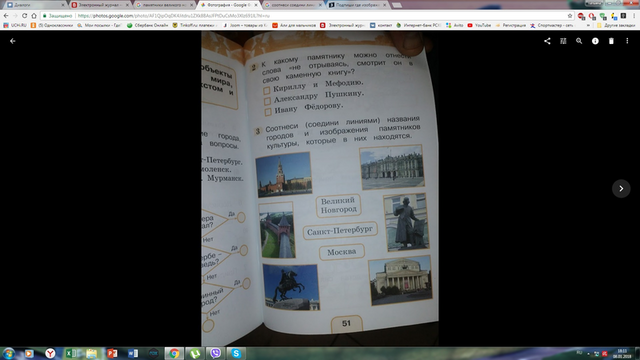Viewport: 640px width, 360px height.
Task: Delete this photo with trash icon
Action: [x=611, y=41]
